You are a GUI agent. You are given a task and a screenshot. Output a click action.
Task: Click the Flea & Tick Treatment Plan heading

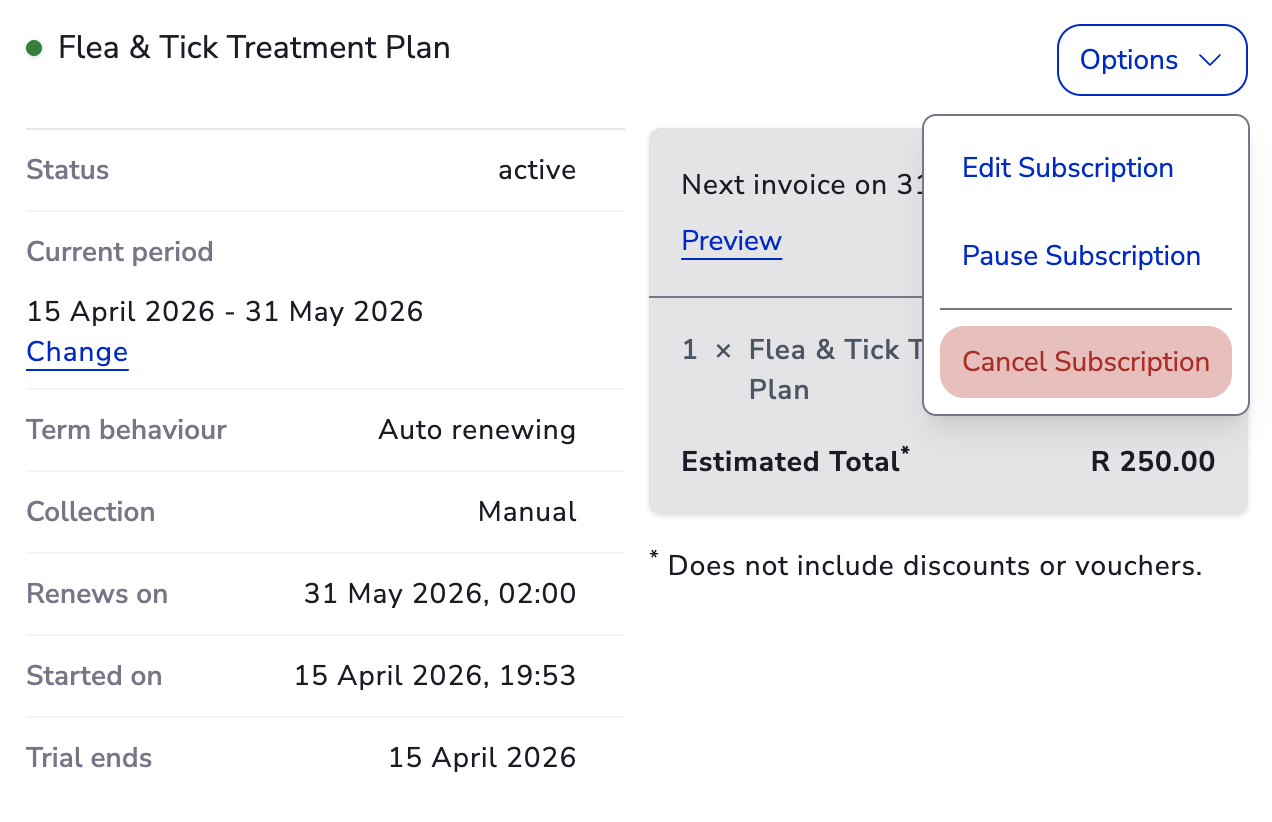pyautogui.click(x=254, y=48)
